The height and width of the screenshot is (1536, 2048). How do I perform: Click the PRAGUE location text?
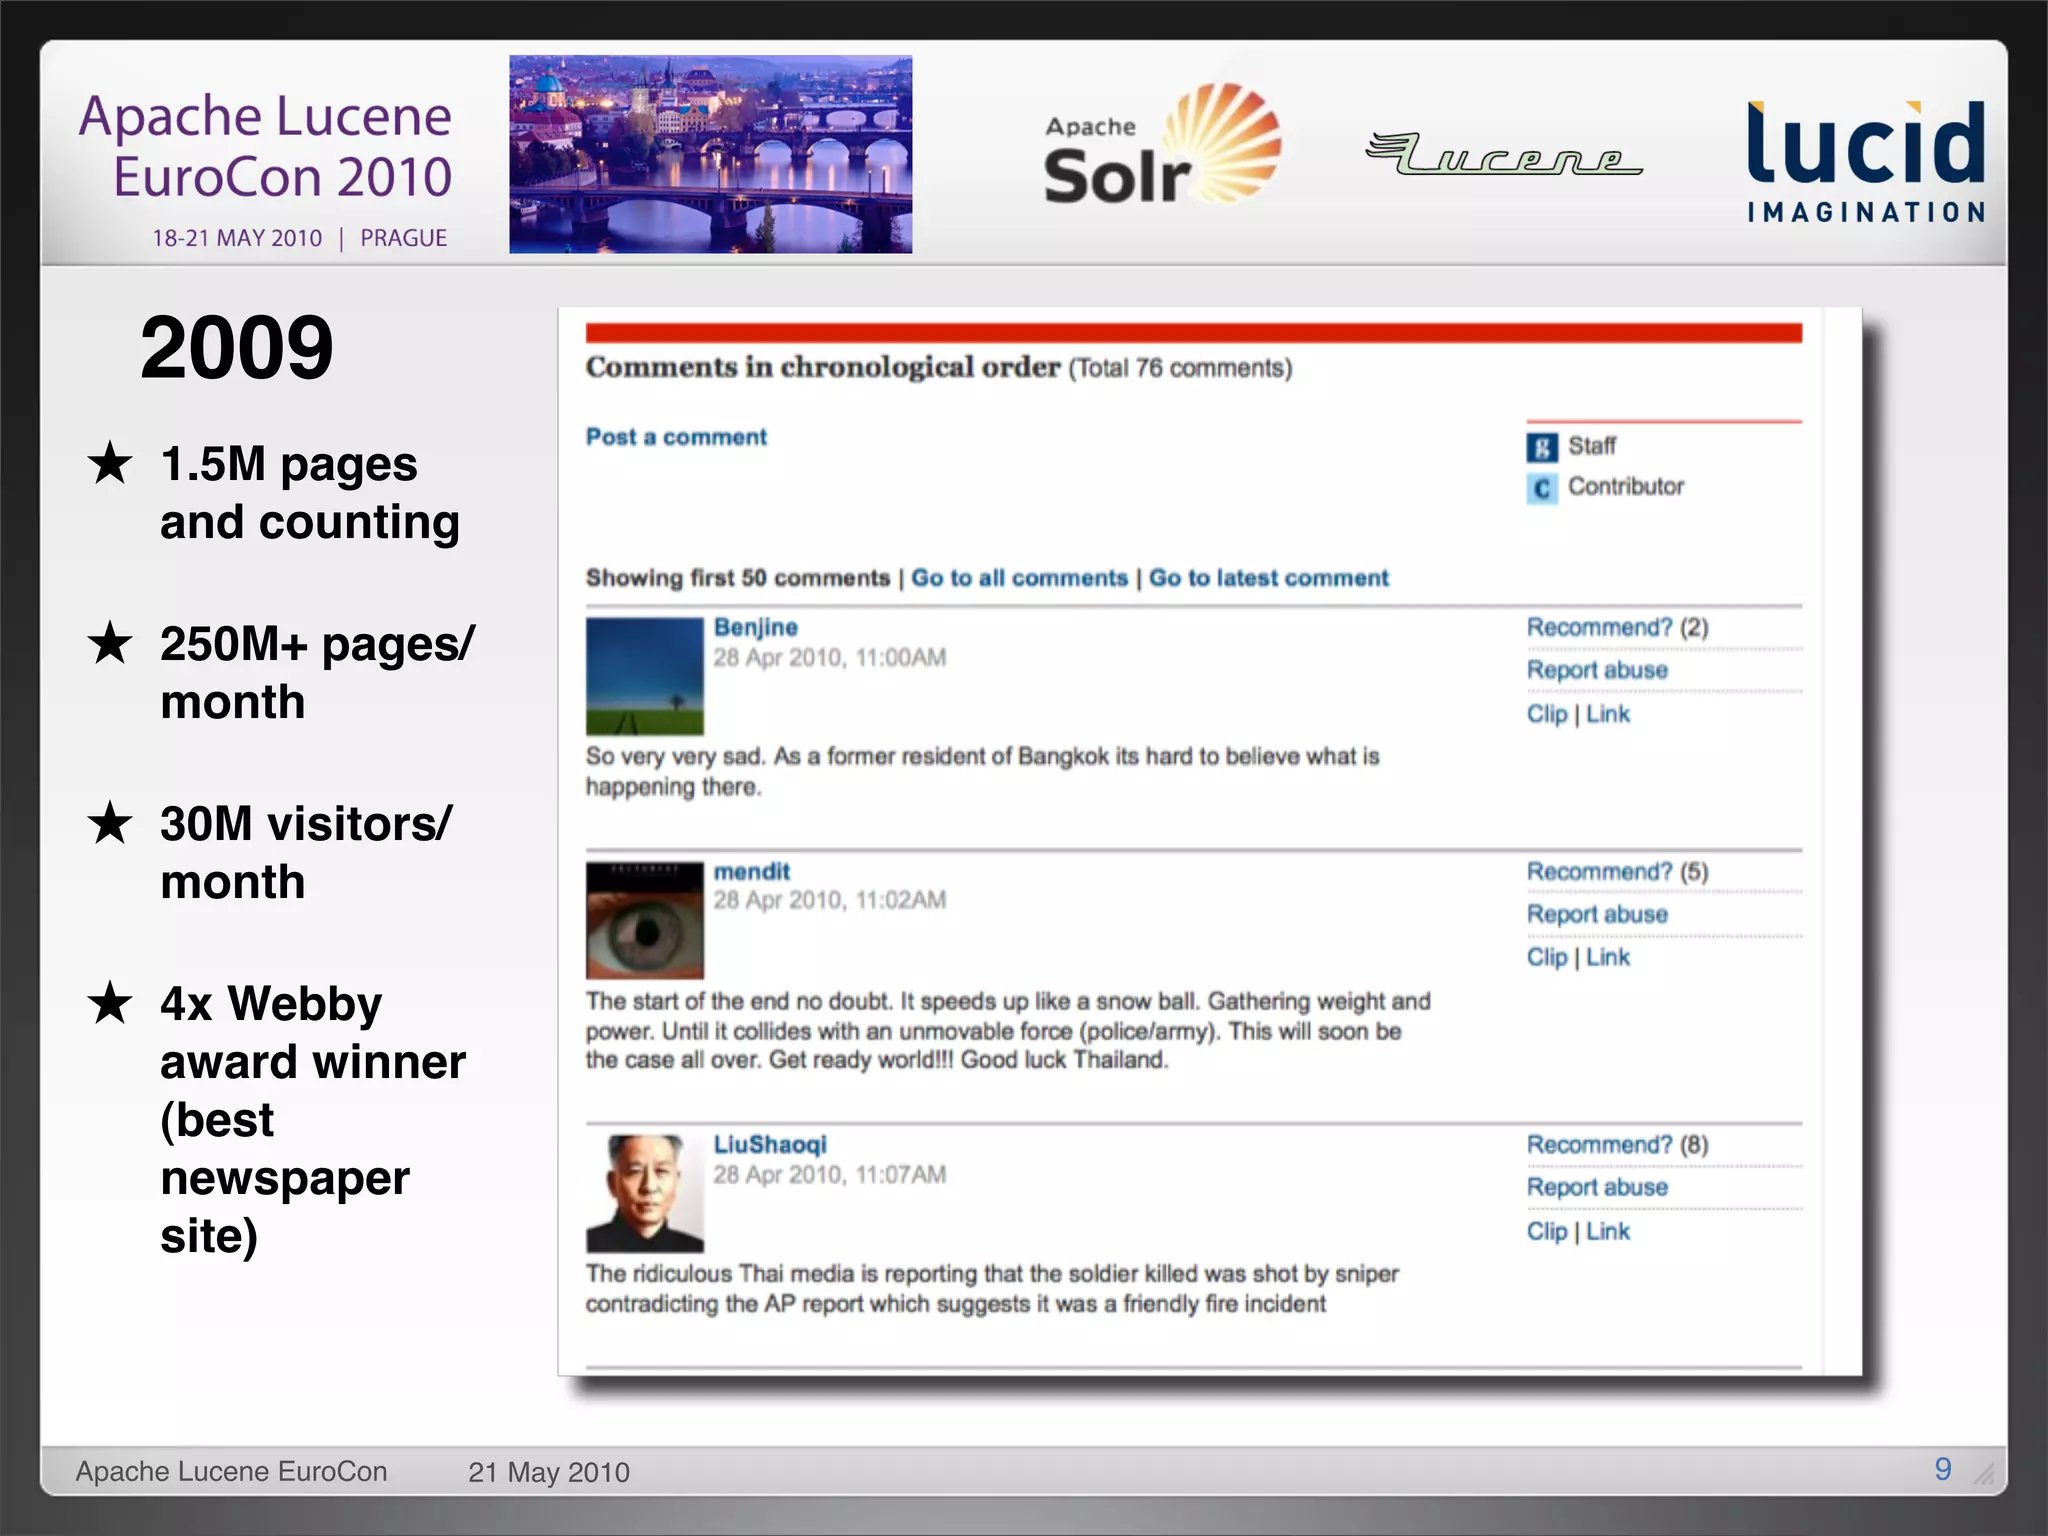pyautogui.click(x=403, y=238)
